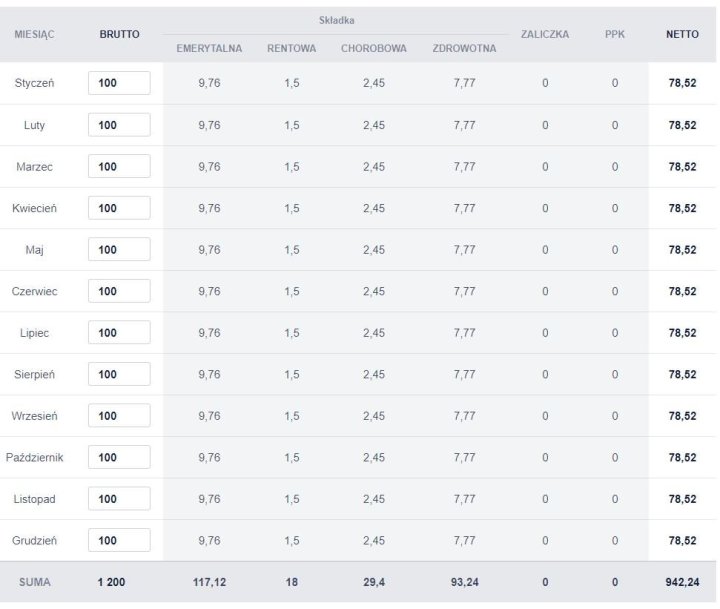Select the NETTO column header
Image resolution: width=720 pixels, height=609 pixels.
click(x=682, y=34)
